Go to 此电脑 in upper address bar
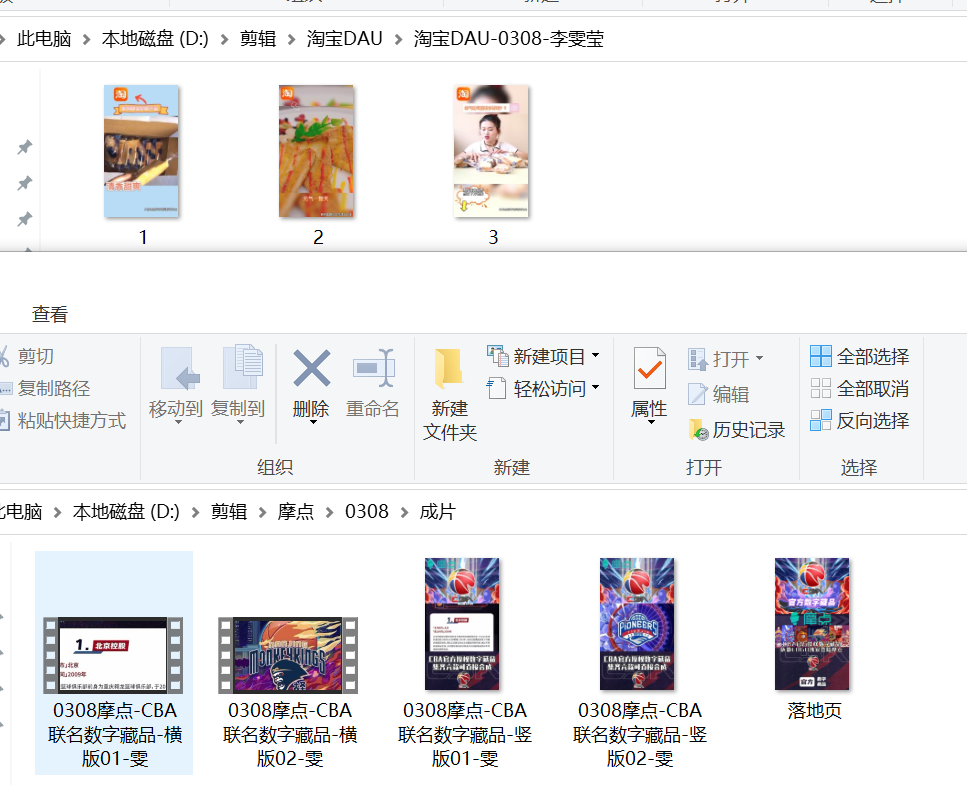Screen dimensions: 967x785 tap(44, 39)
